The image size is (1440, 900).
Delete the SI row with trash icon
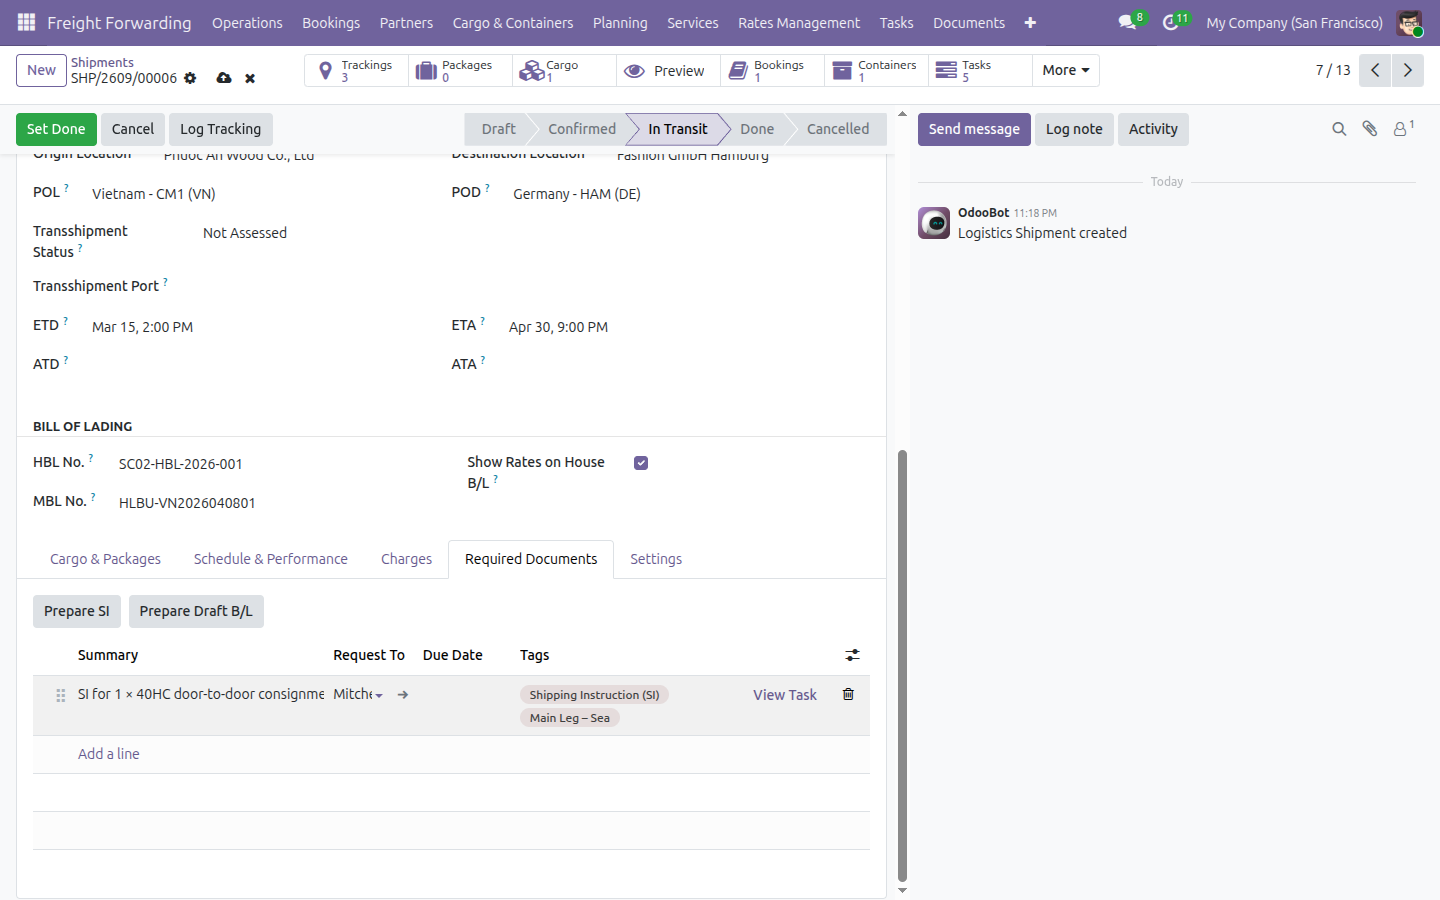tap(848, 694)
